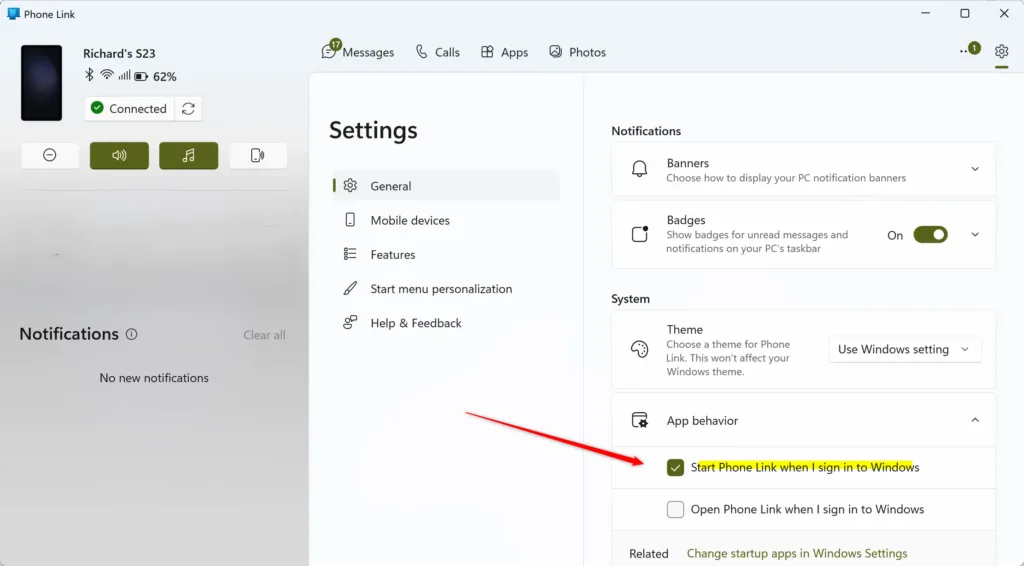Toggle audio player music button

[188, 155]
